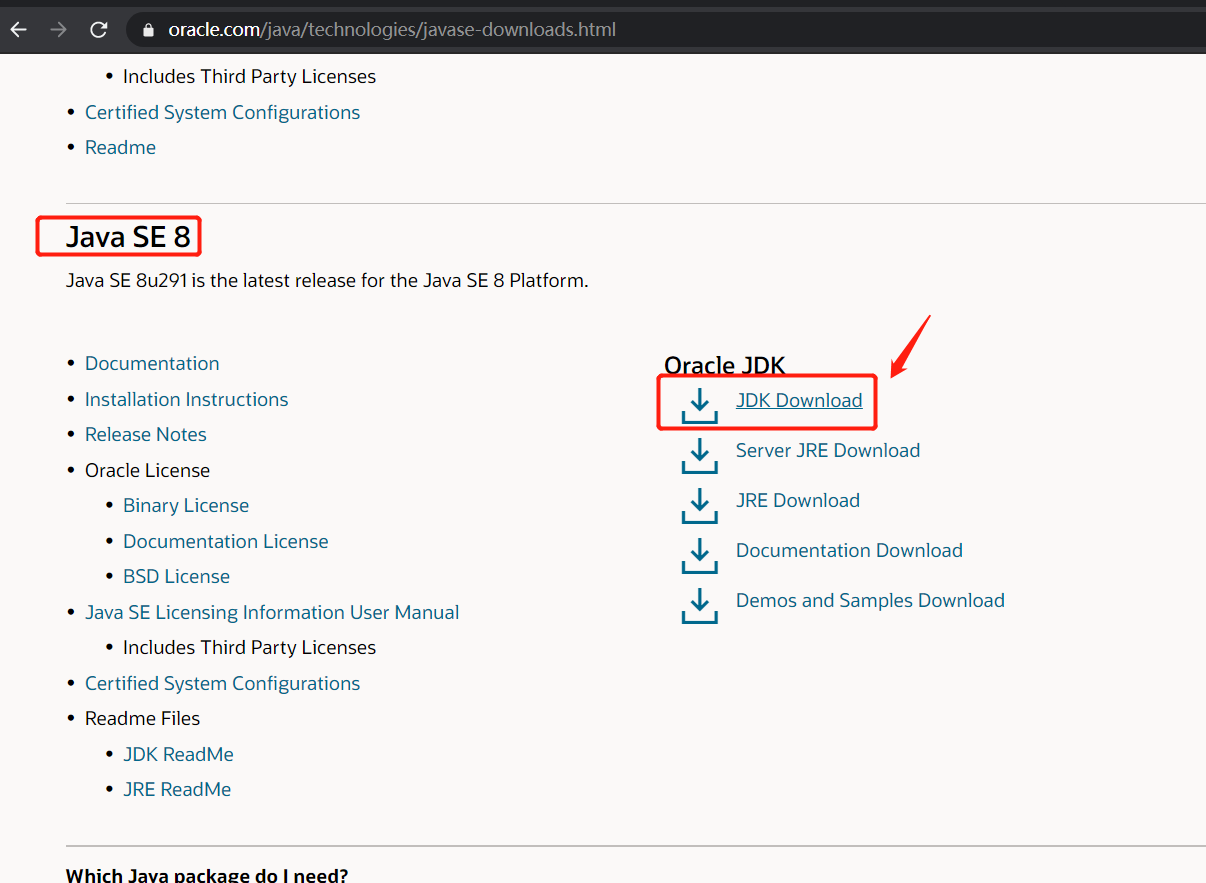Click the 'Oracle License' list item
The width and height of the screenshot is (1206, 883).
point(147,470)
